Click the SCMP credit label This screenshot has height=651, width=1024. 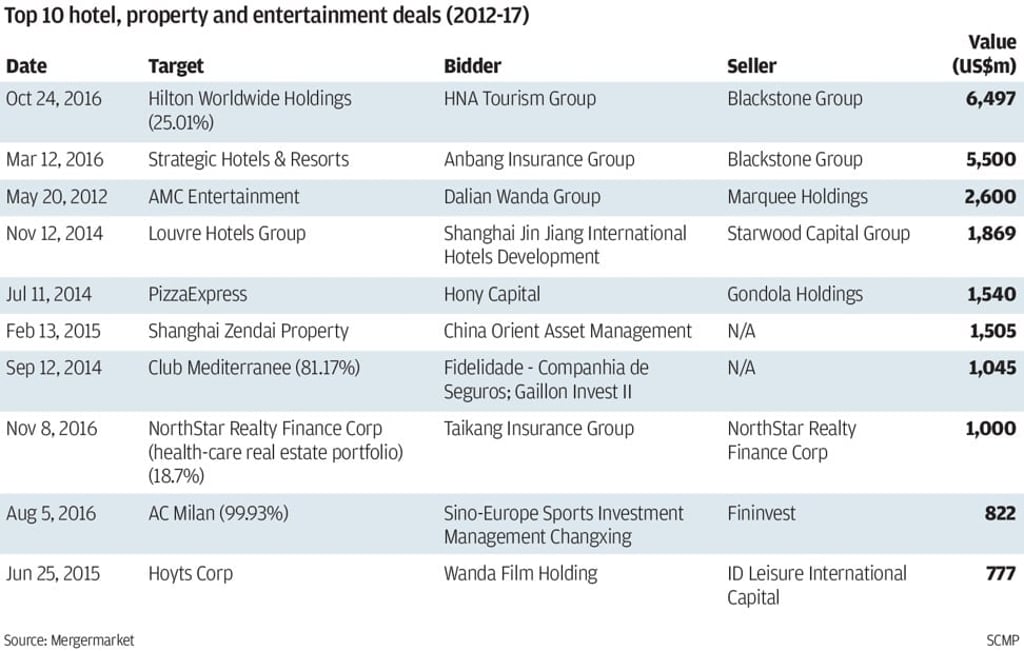(x=1002, y=639)
